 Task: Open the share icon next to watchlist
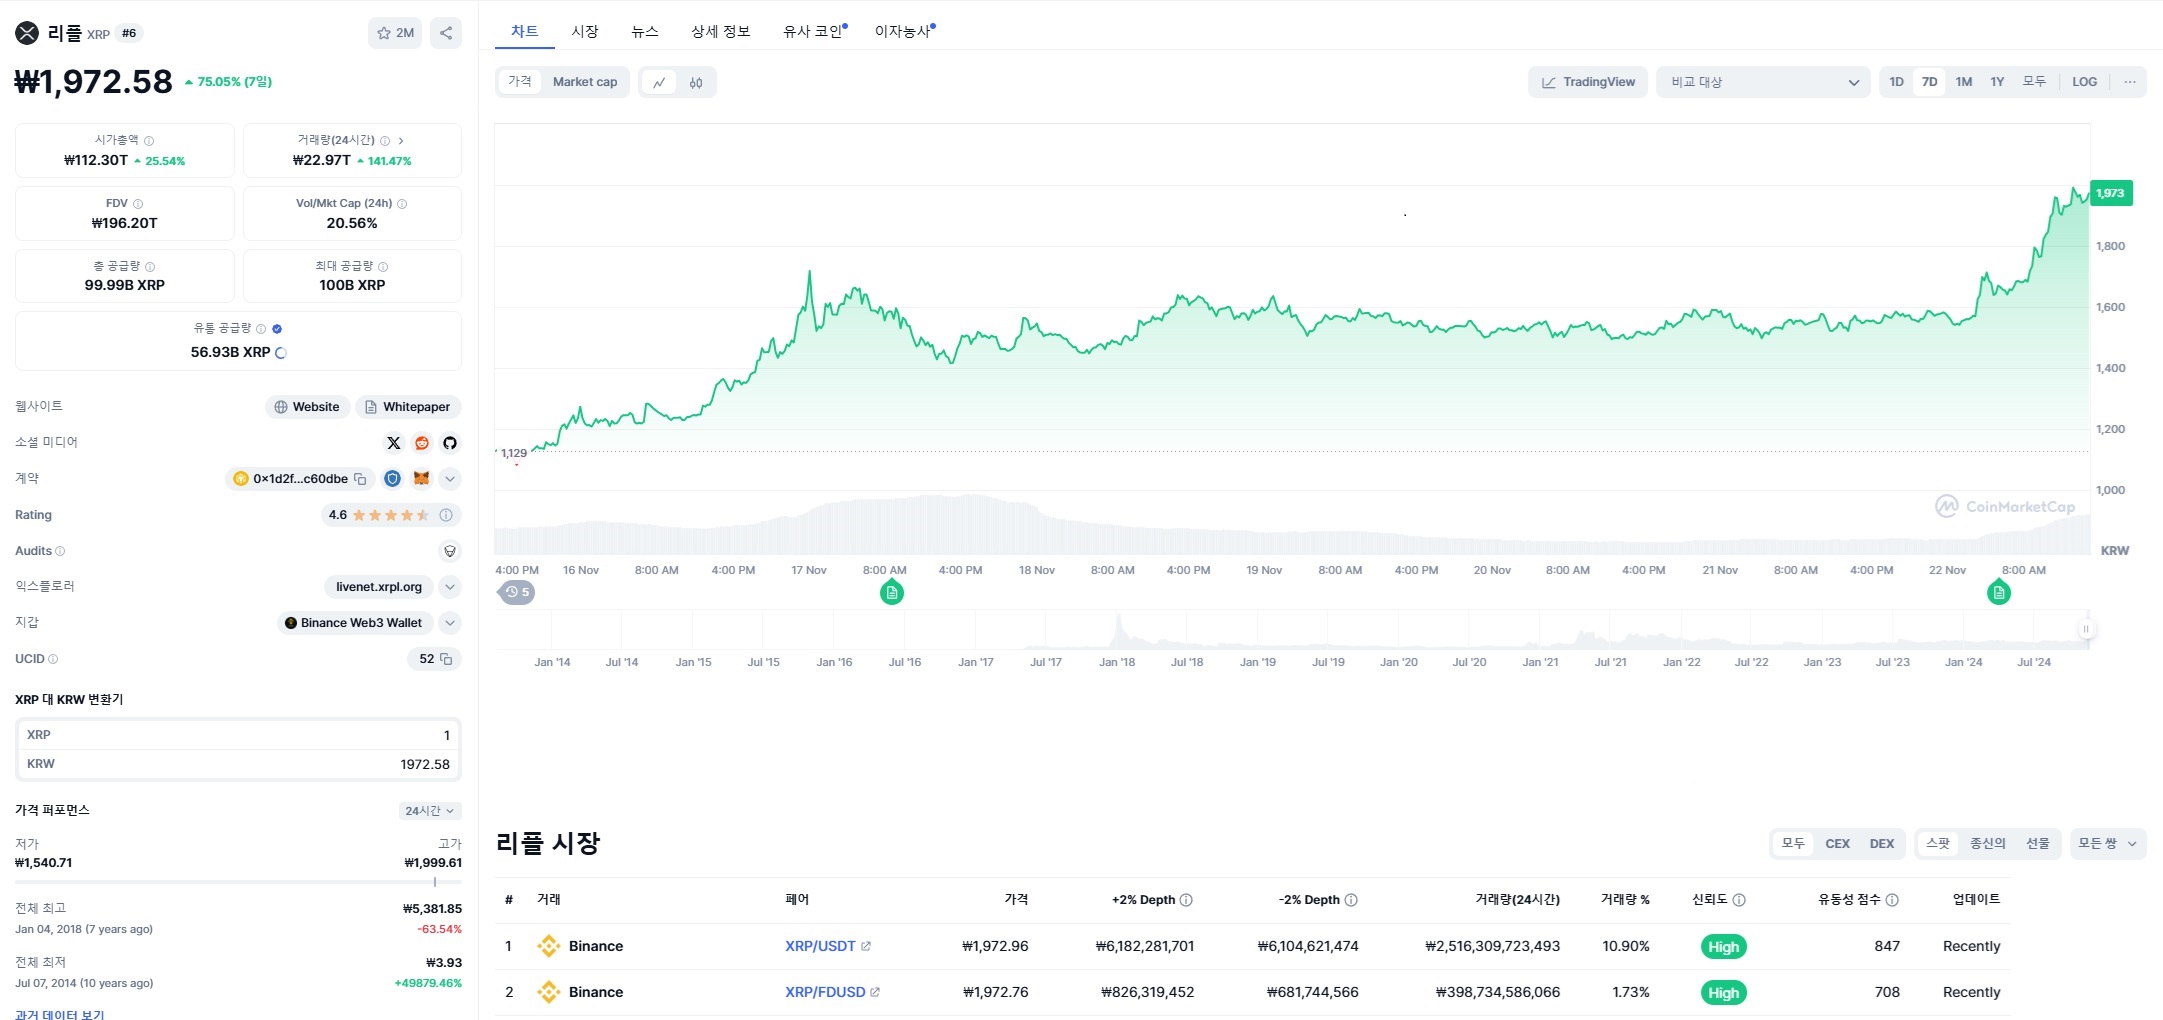(x=446, y=33)
